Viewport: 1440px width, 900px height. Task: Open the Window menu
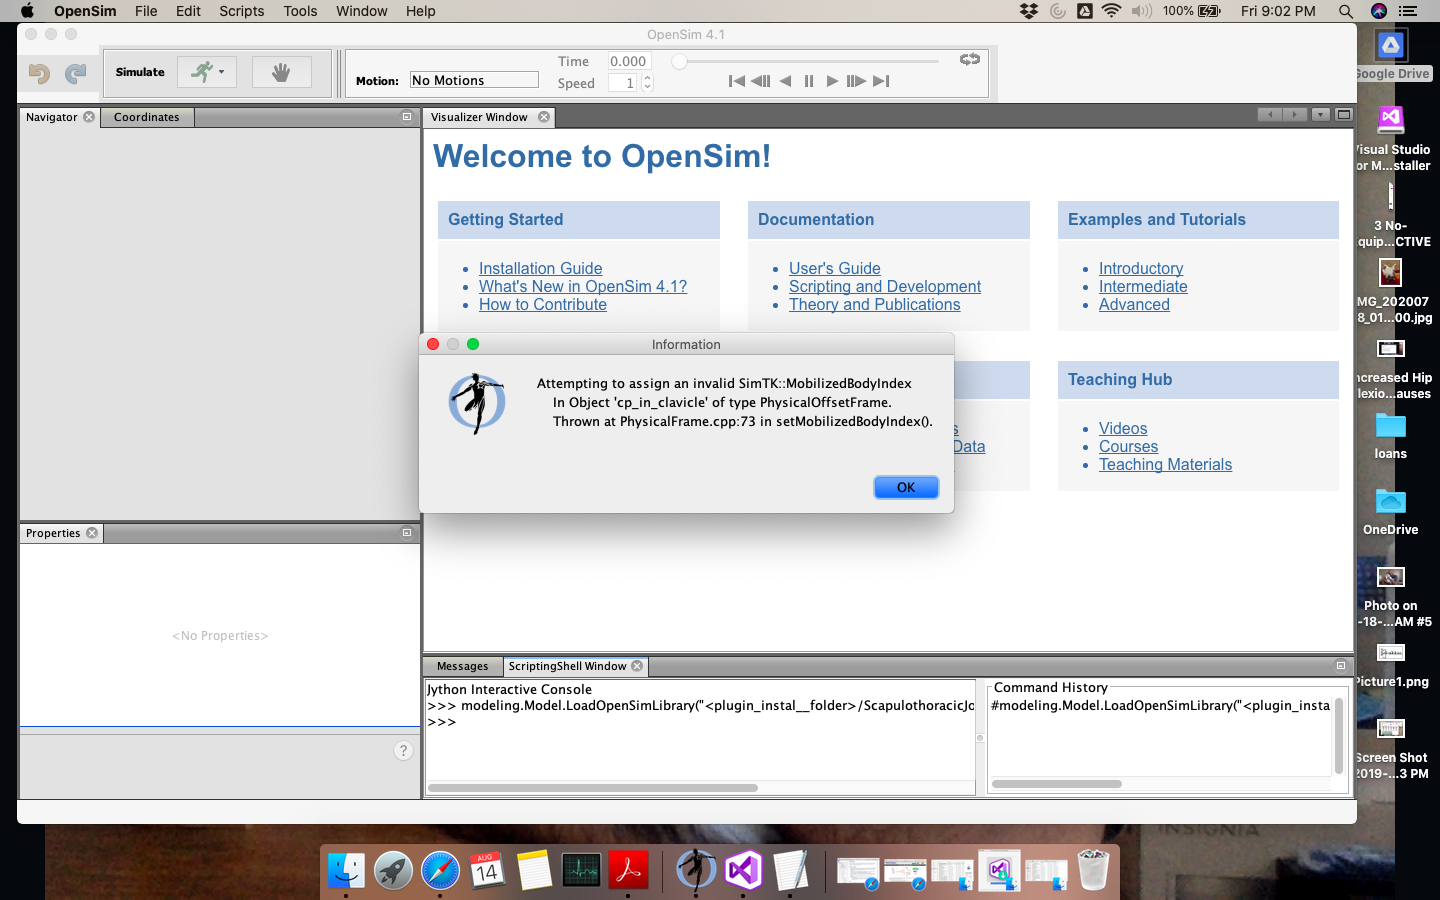point(361,11)
